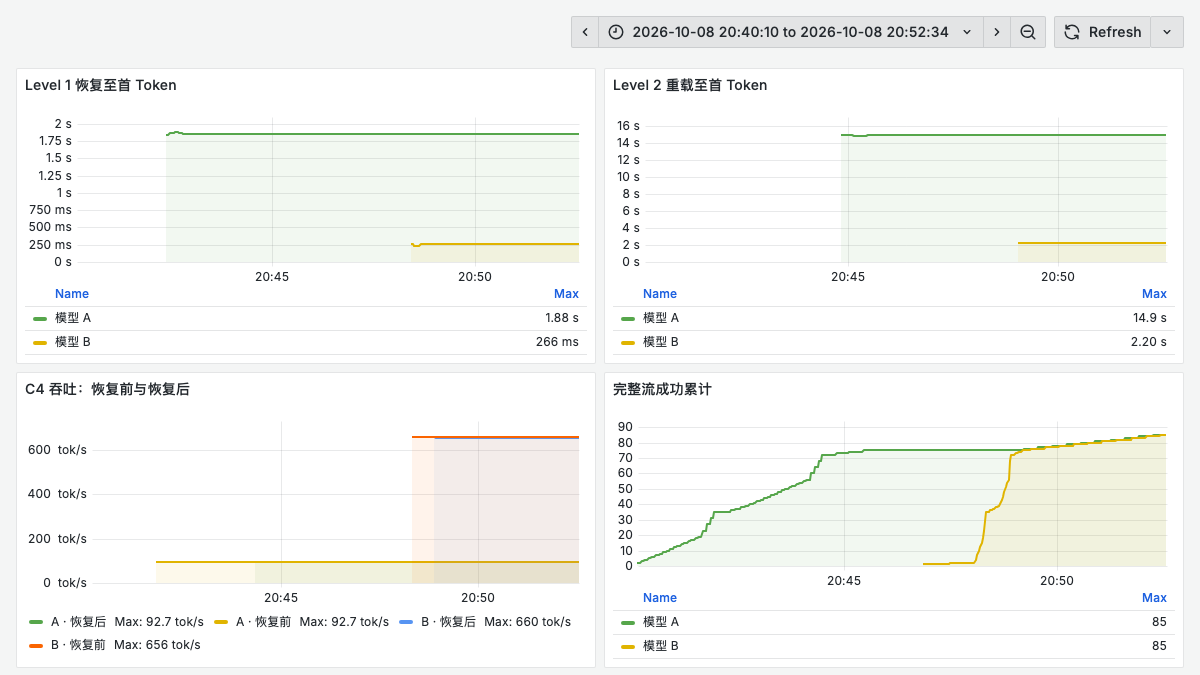1200x675 pixels.
Task: Click the Refresh button
Action: click(x=1102, y=32)
